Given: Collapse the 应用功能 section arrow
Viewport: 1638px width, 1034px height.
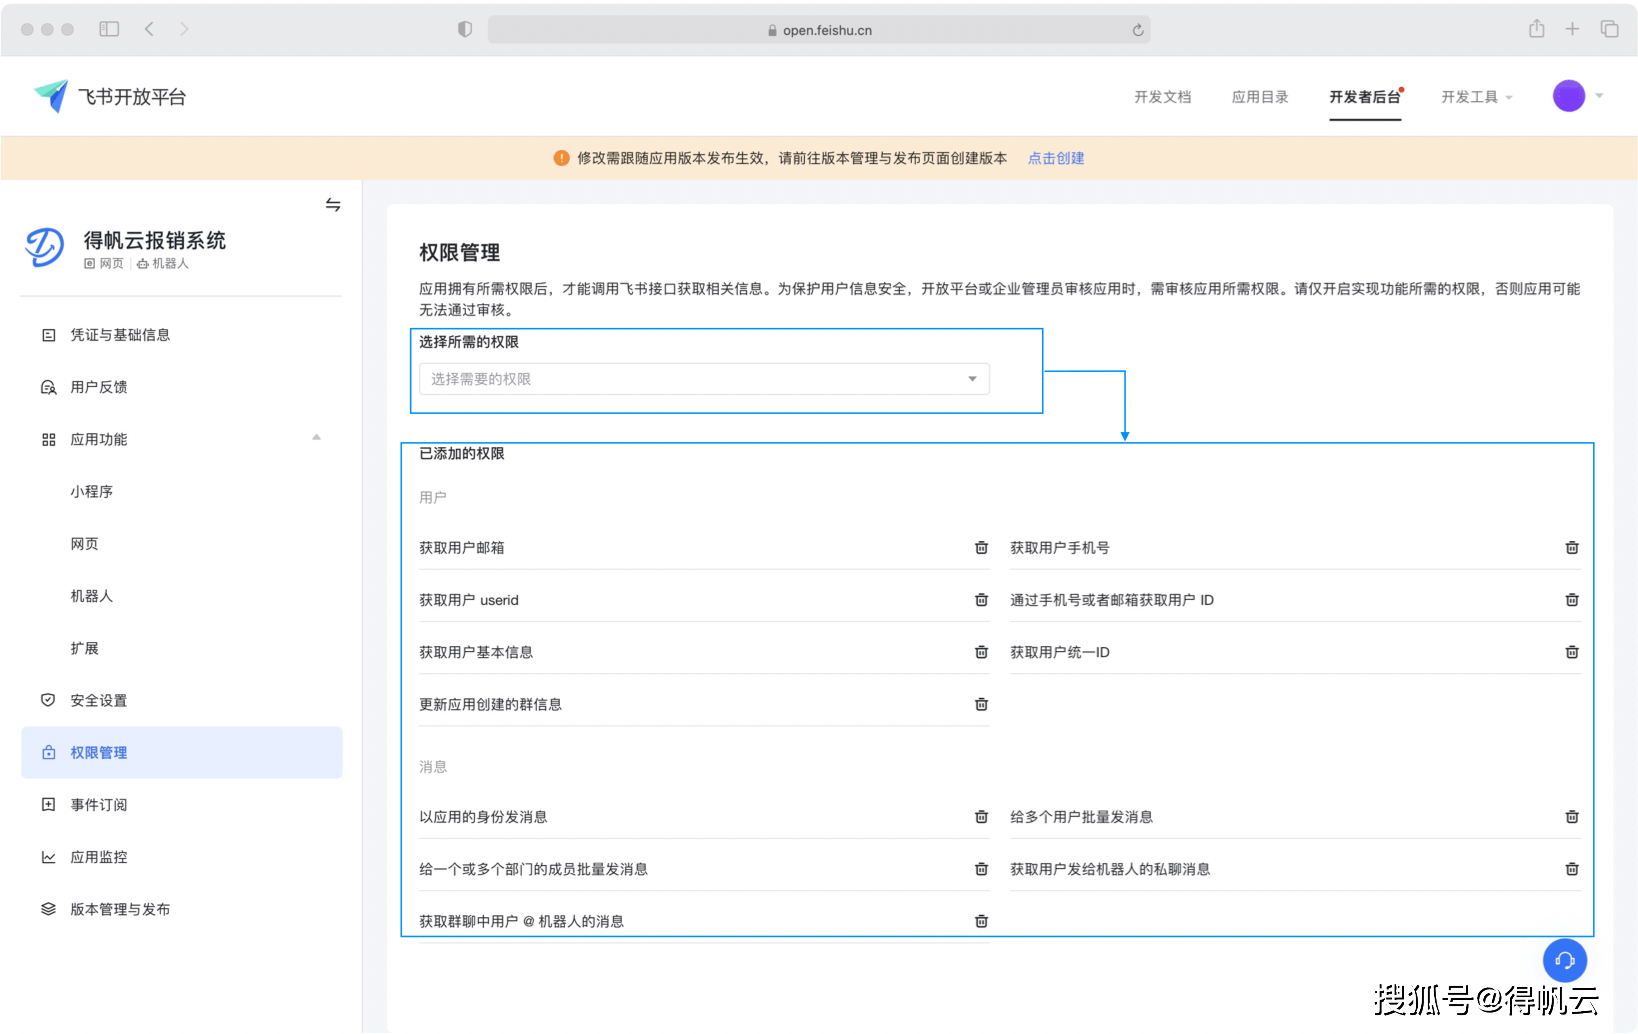Looking at the screenshot, I should click(316, 438).
